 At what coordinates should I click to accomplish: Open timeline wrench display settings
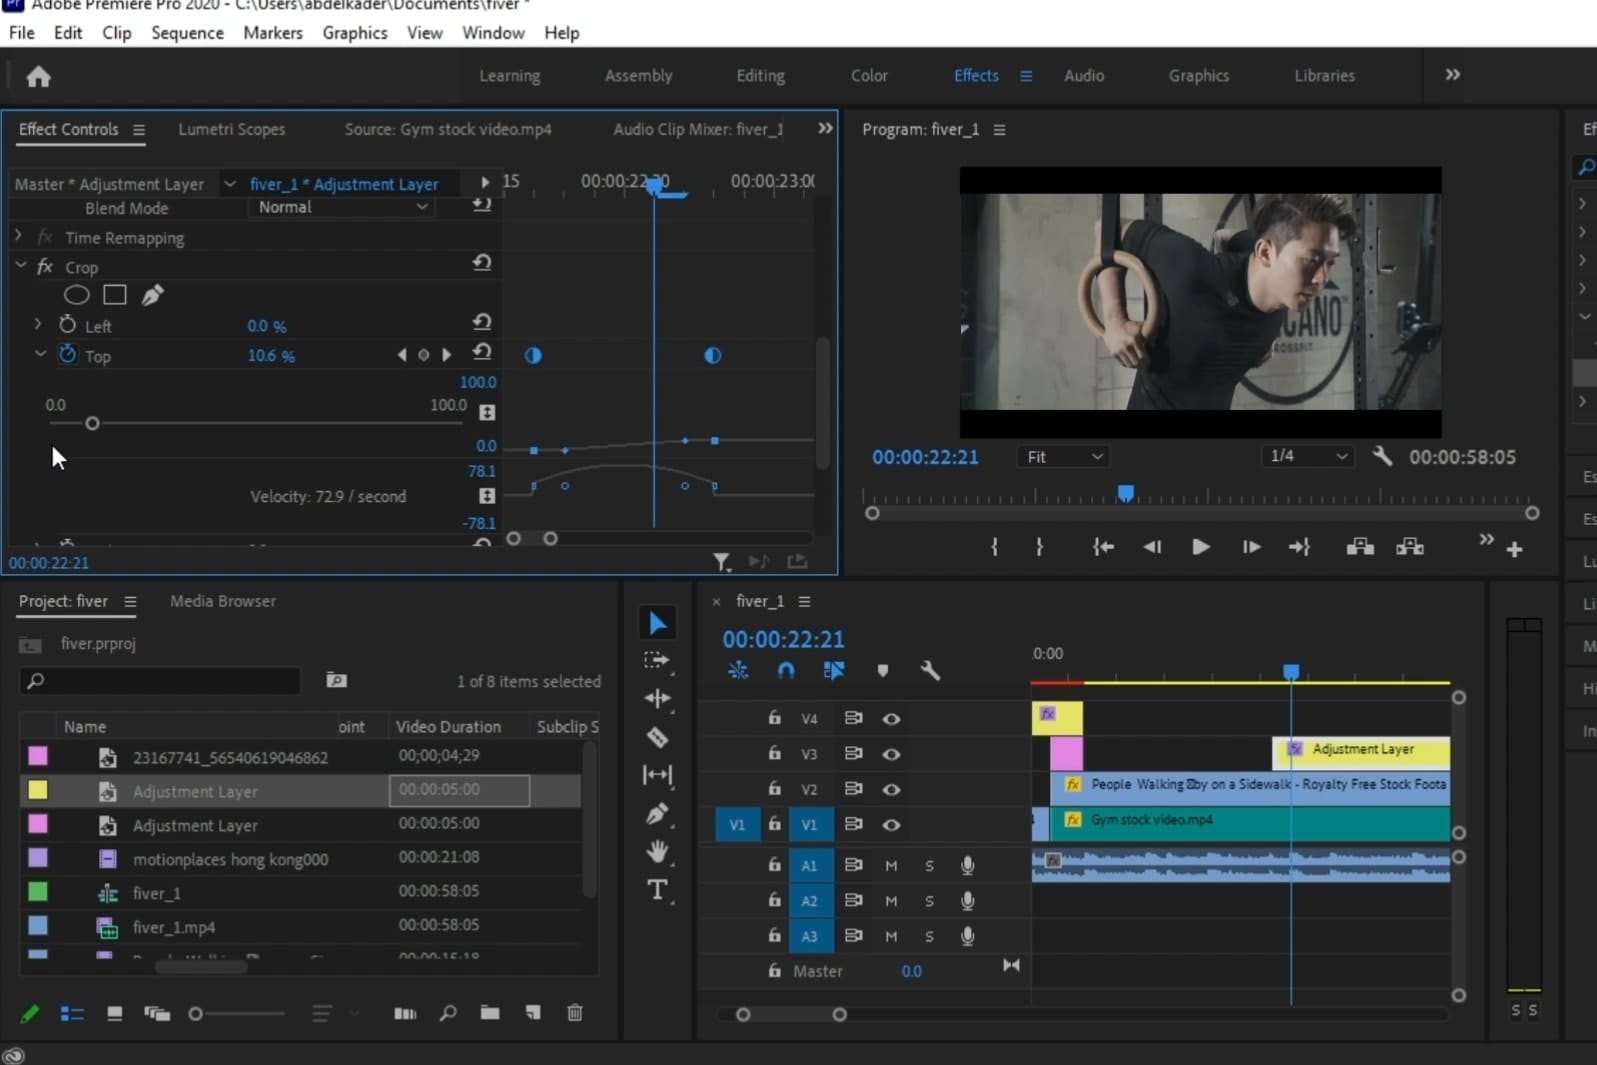pyautogui.click(x=929, y=671)
